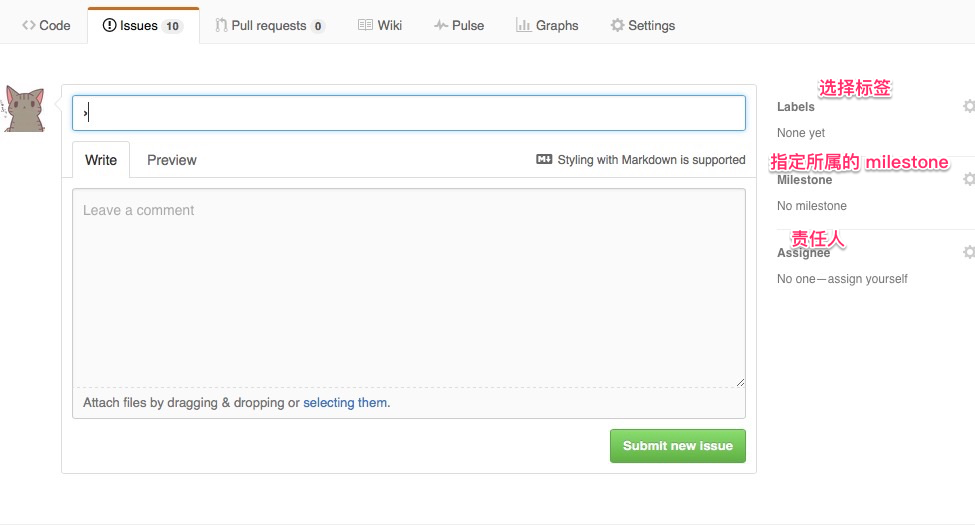The width and height of the screenshot is (975, 527).
Task: Click the Code tab
Action: (x=46, y=25)
